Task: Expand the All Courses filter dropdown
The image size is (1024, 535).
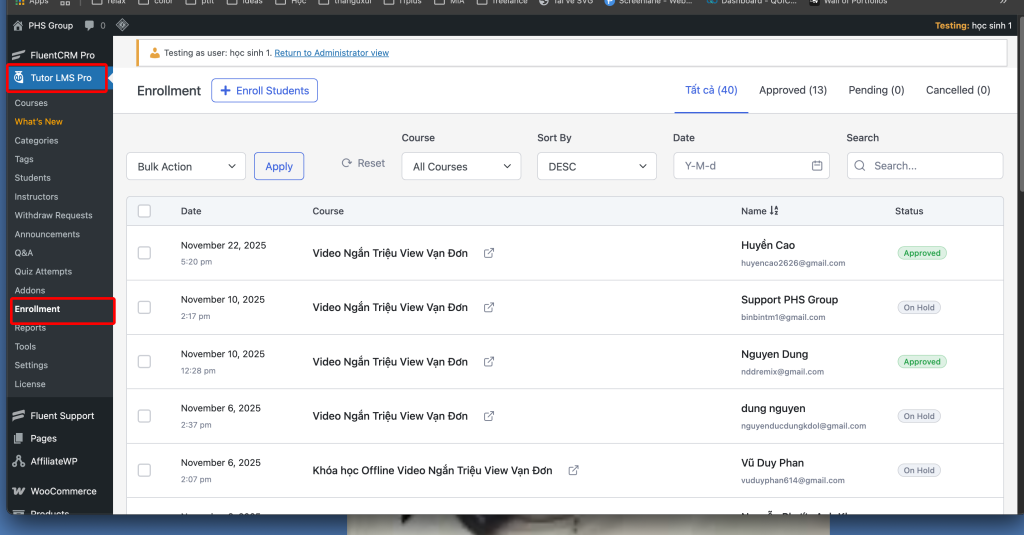Action: [461, 166]
